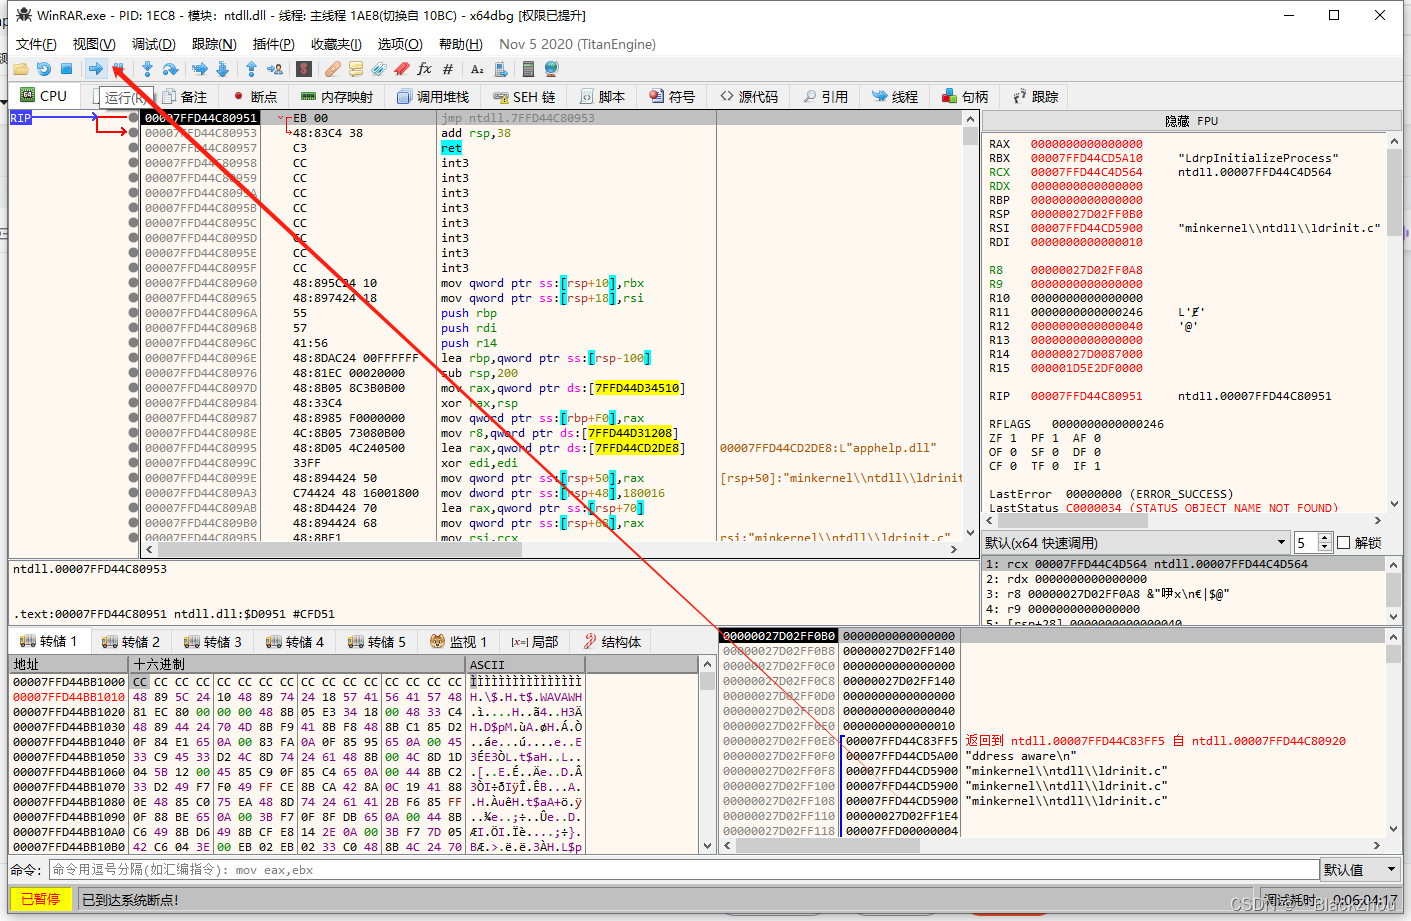Click the disassembly vertical scrollbar

pyautogui.click(x=969, y=326)
